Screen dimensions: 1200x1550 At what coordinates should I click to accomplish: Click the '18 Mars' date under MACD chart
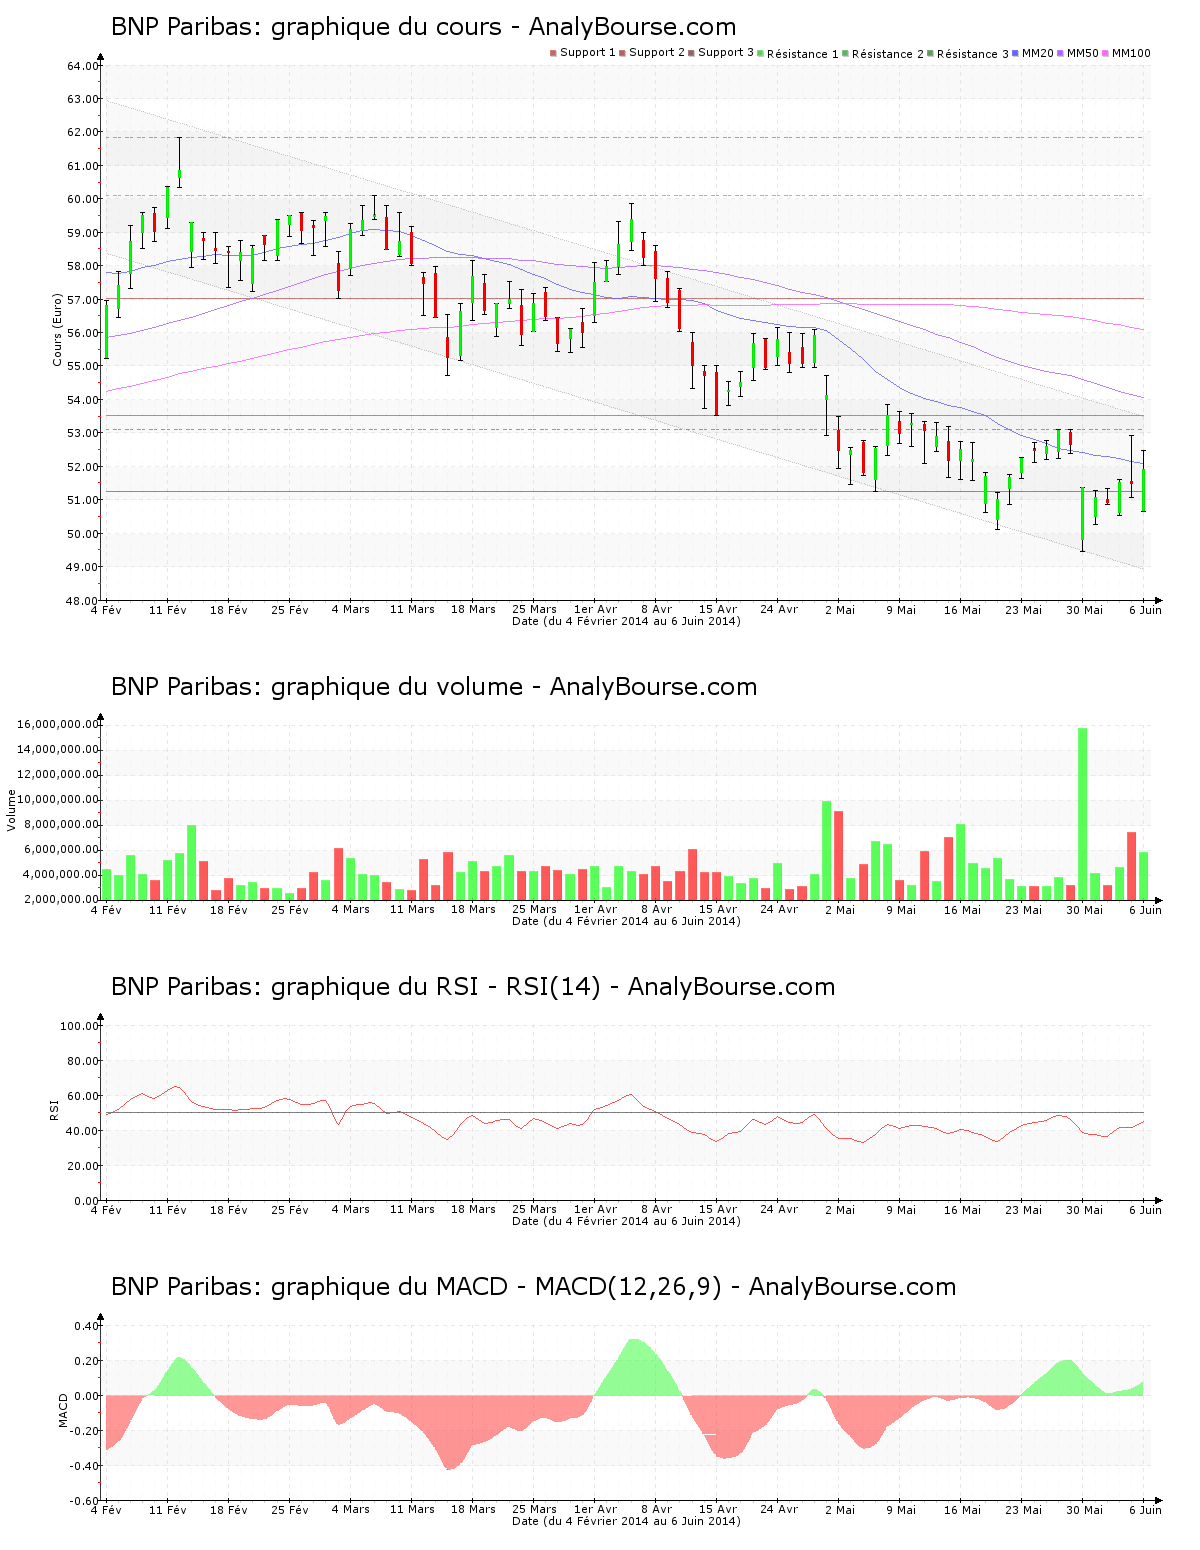pos(473,1510)
